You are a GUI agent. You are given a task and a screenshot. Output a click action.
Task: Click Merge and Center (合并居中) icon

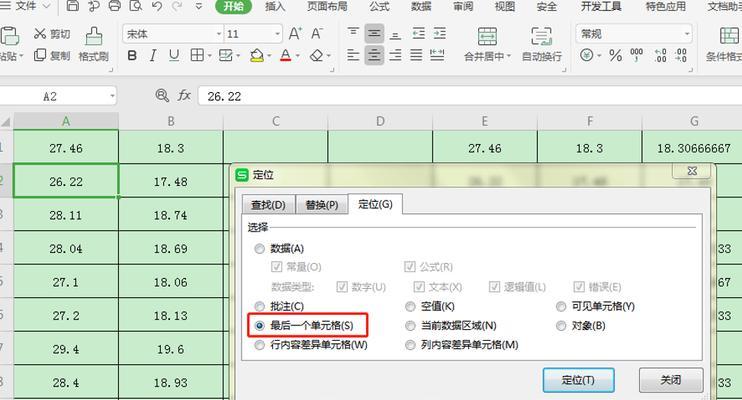tap(487, 36)
